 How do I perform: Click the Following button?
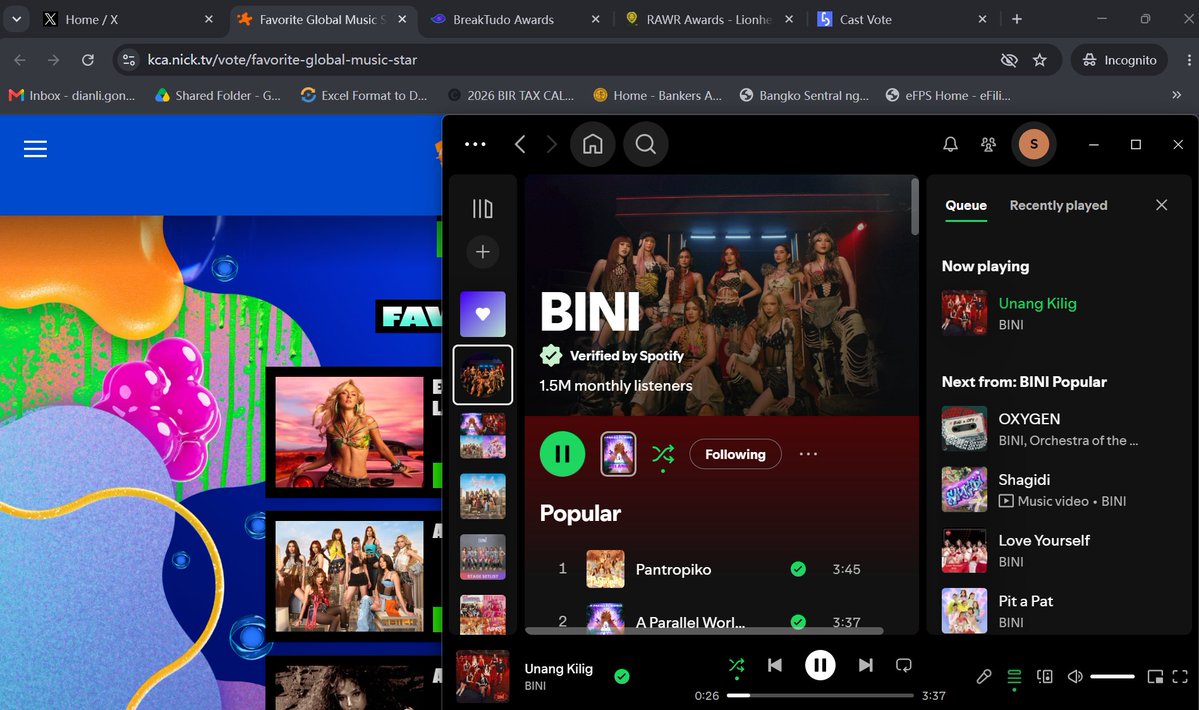click(735, 454)
